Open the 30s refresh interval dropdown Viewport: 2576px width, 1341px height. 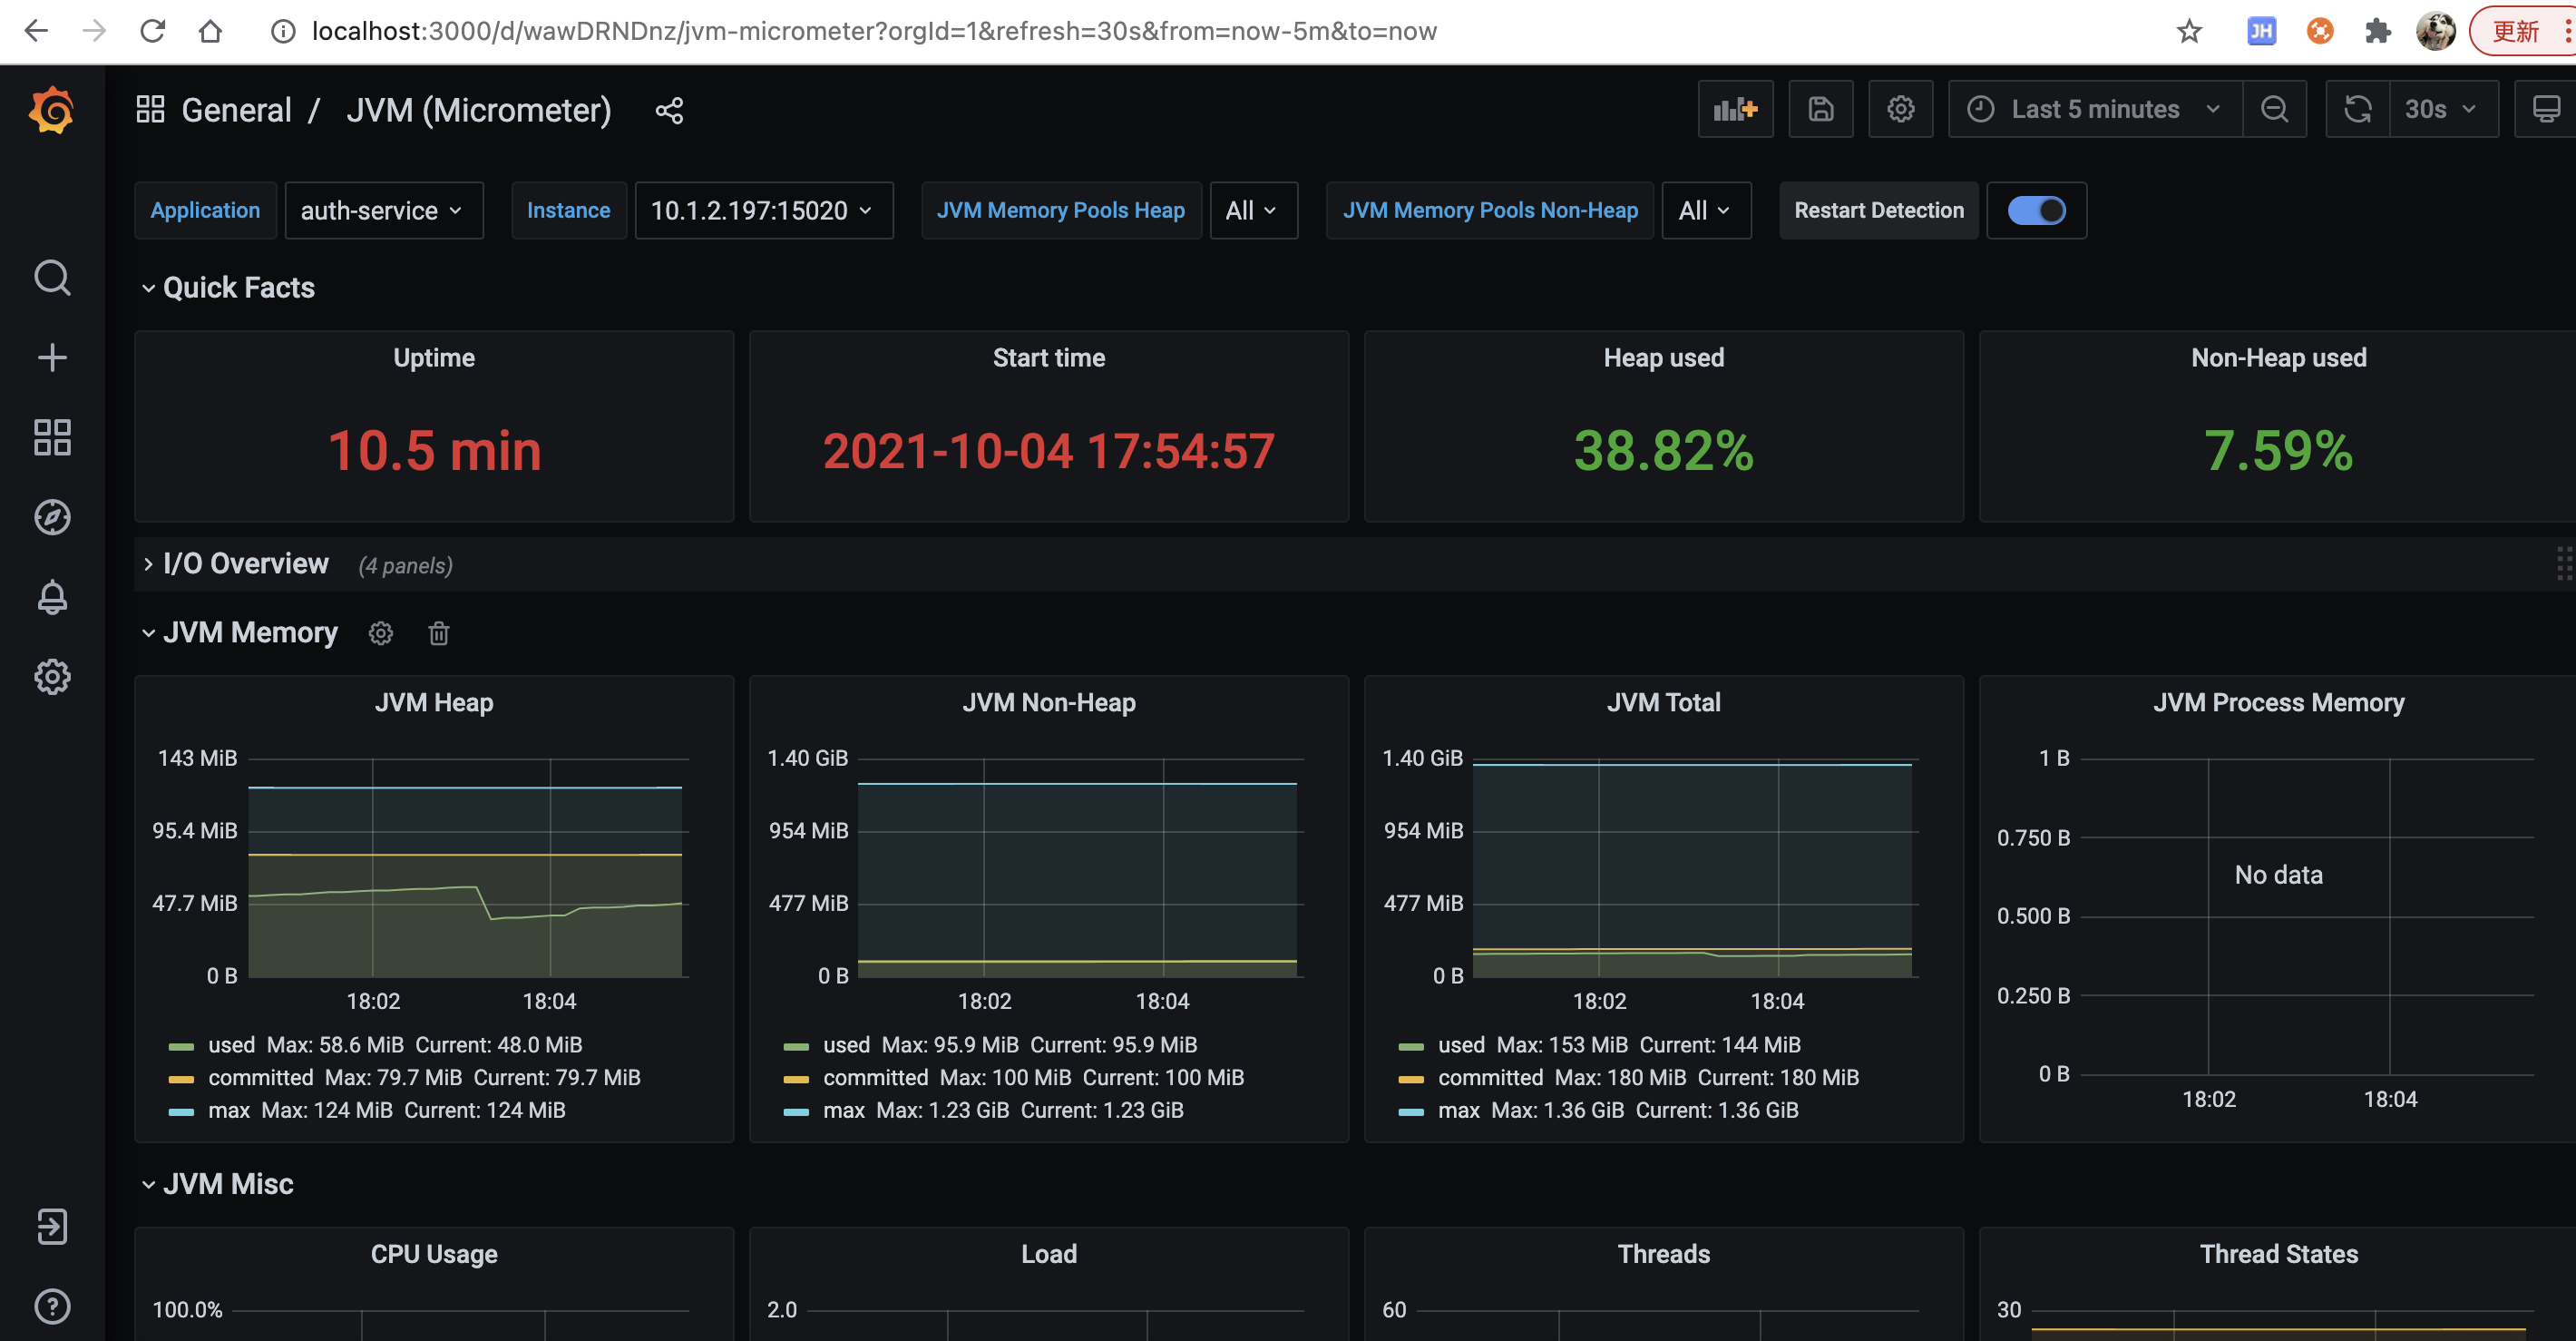[x=2443, y=109]
